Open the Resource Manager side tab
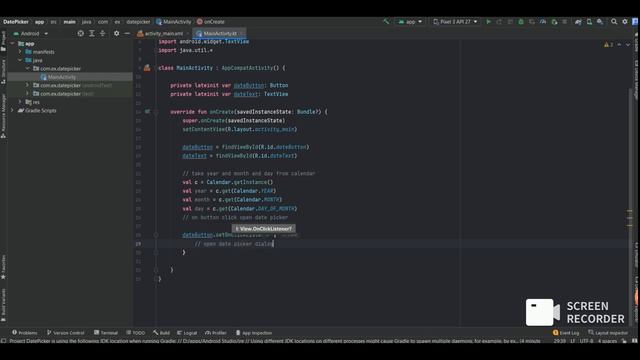The height and width of the screenshot is (360, 640). click(x=3, y=116)
